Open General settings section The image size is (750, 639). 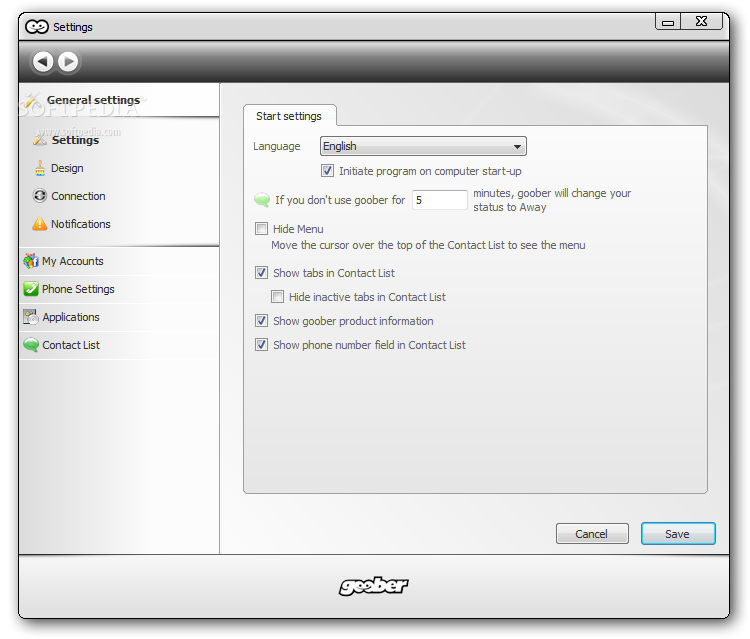click(x=120, y=100)
